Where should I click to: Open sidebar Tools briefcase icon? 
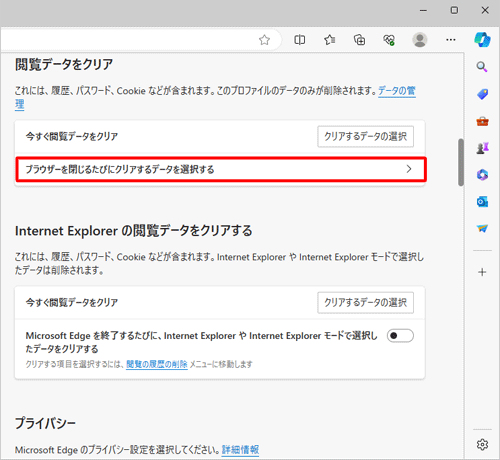click(482, 121)
